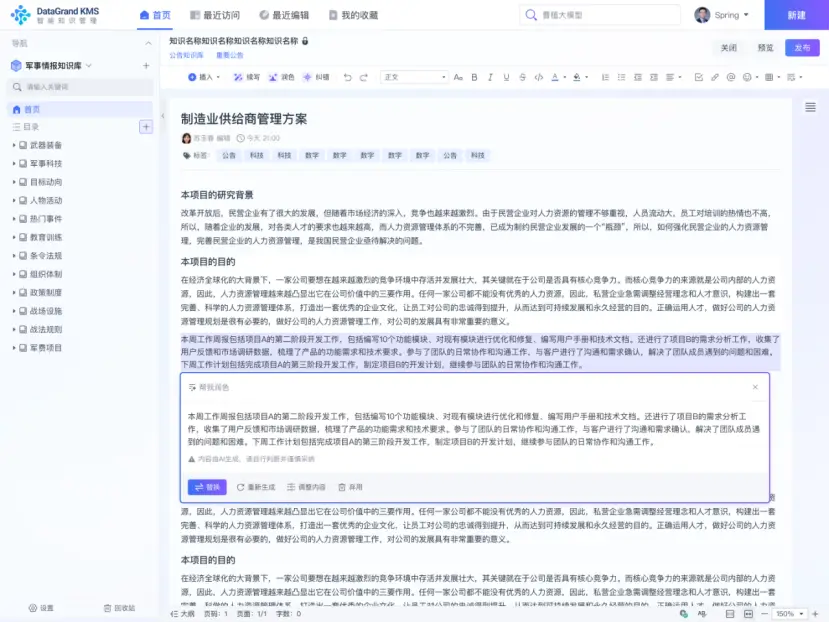Screen dimensions: 830x623
Task: Click the 请输入关键词 sidebar search field
Action: [80, 87]
